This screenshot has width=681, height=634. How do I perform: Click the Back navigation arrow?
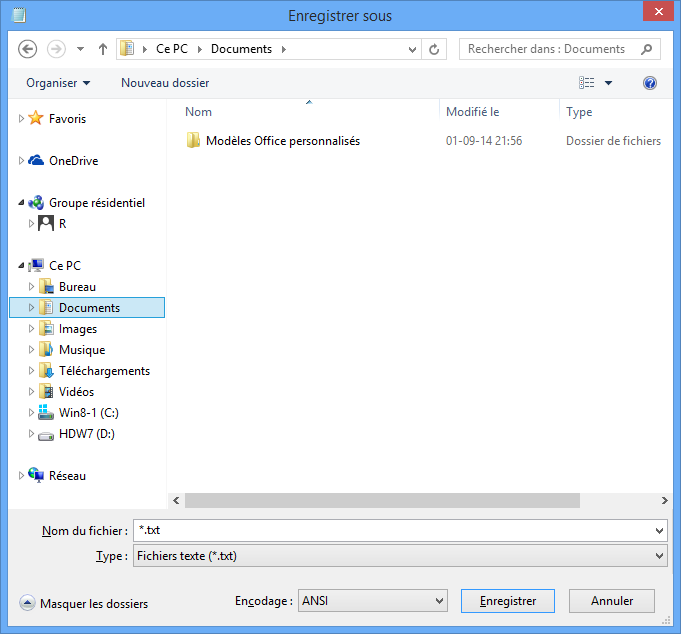point(28,49)
